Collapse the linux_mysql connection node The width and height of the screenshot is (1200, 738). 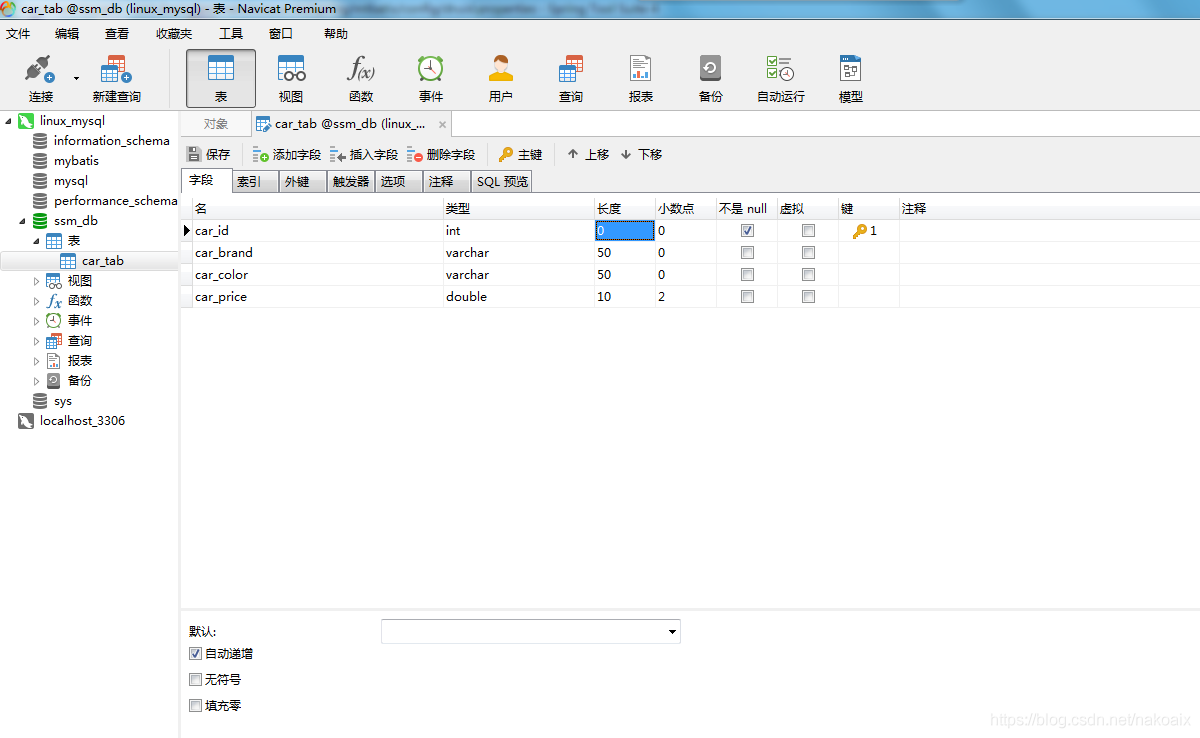pos(9,121)
